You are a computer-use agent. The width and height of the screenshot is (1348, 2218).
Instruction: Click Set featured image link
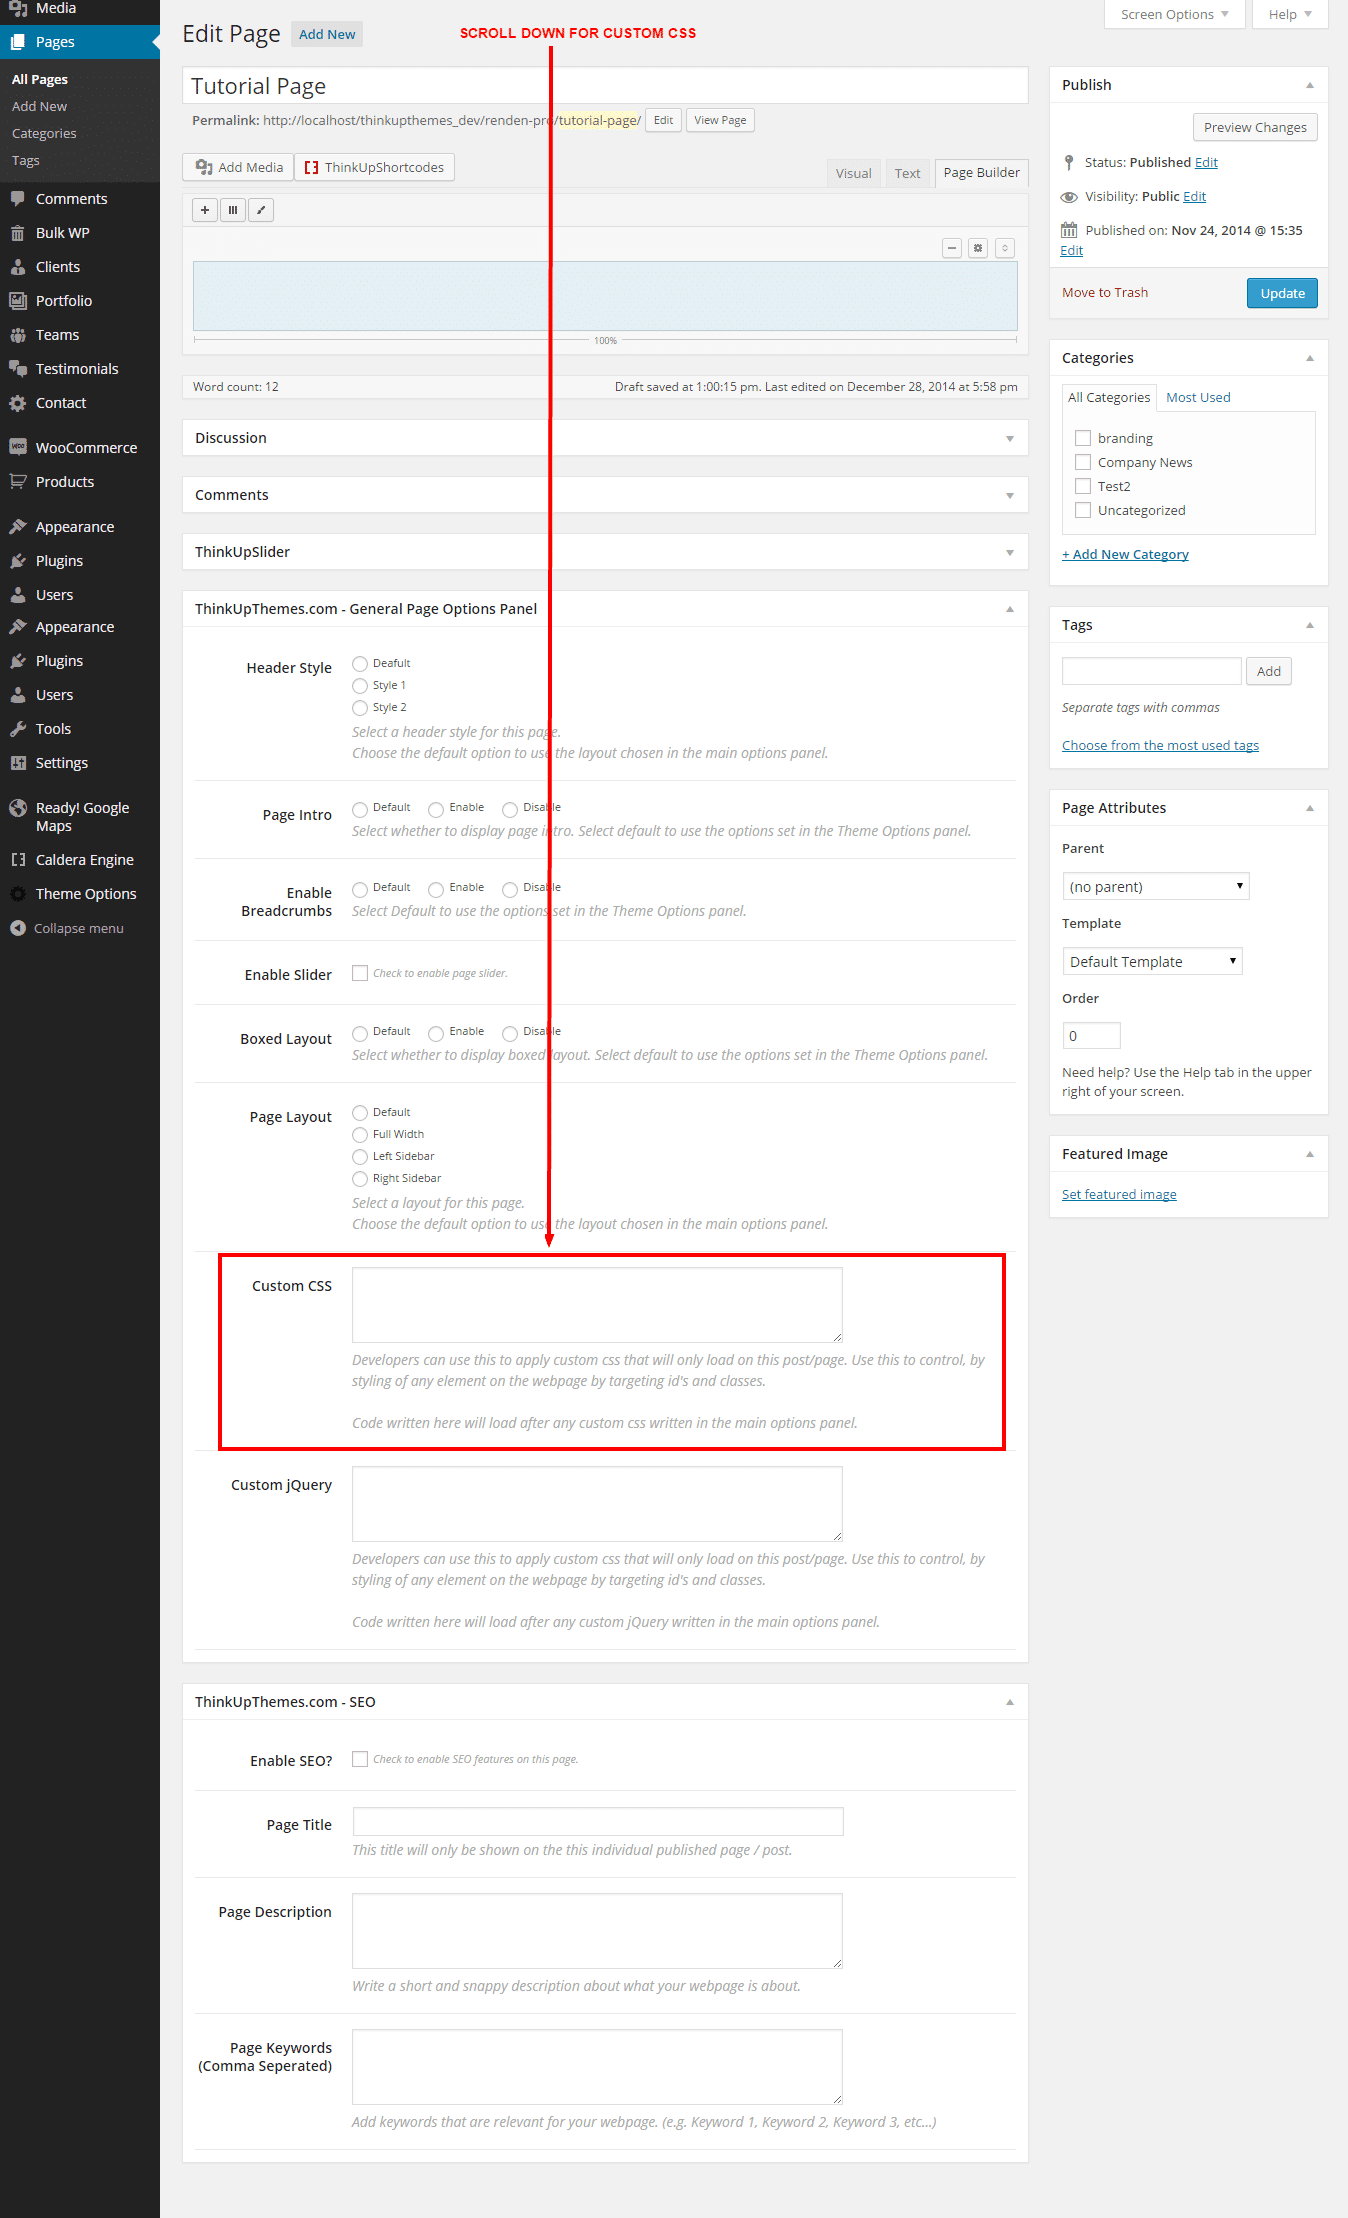point(1119,1194)
